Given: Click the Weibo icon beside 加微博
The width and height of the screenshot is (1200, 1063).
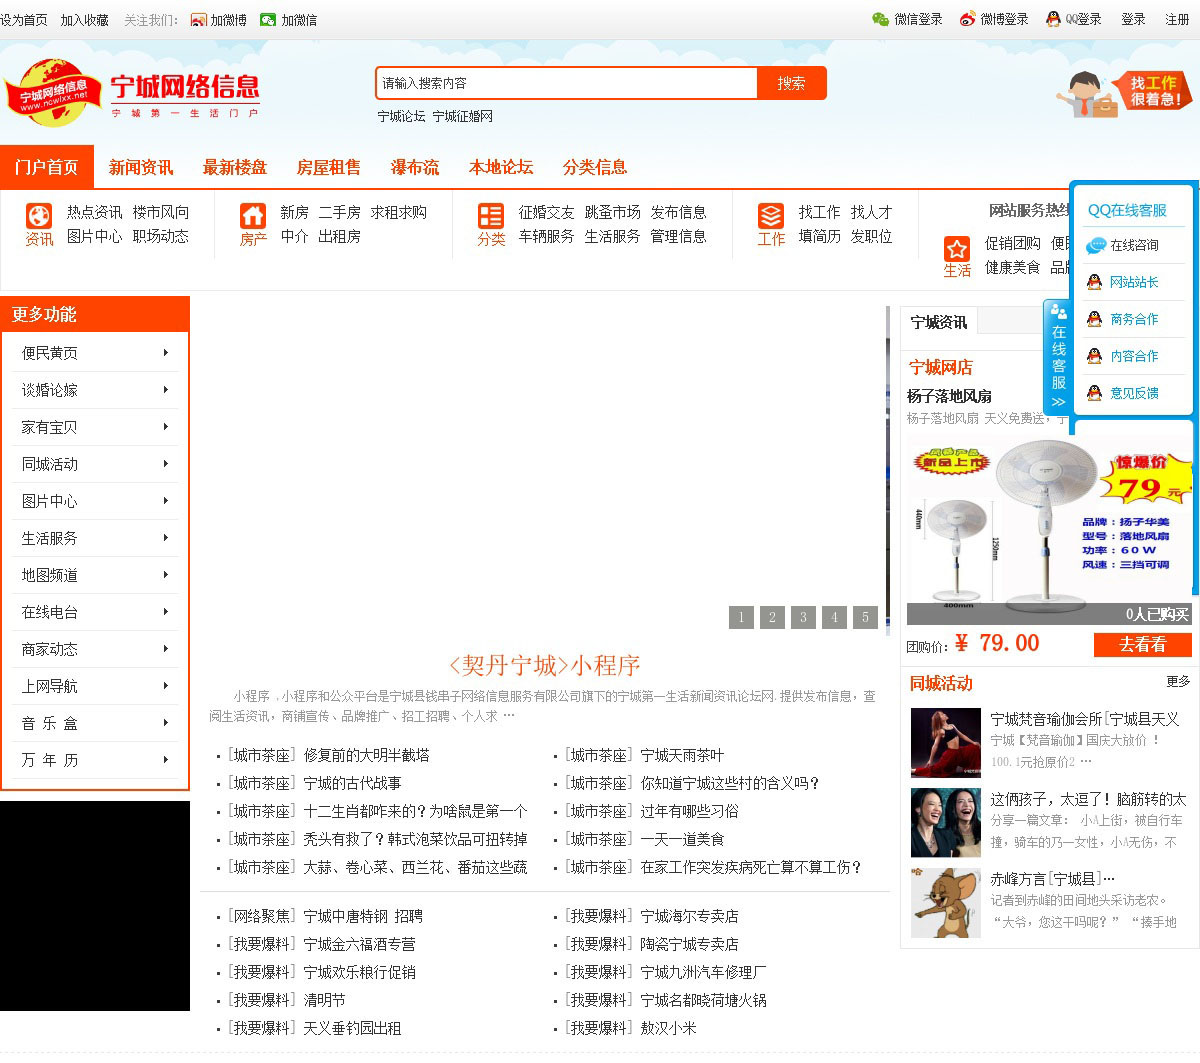Looking at the screenshot, I should coord(198,20).
